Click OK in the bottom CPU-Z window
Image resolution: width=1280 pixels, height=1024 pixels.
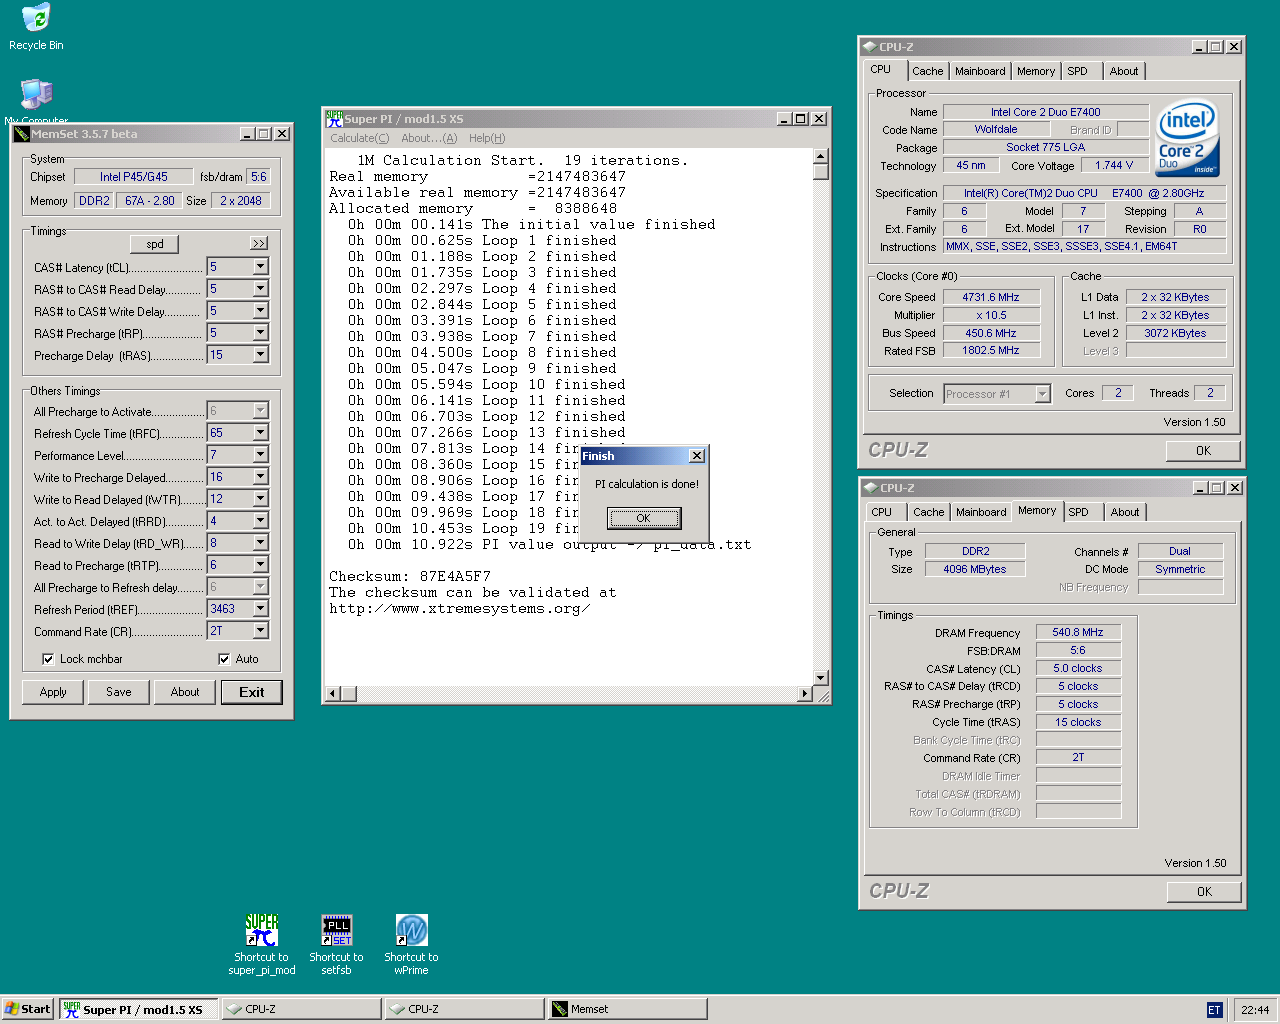1204,892
